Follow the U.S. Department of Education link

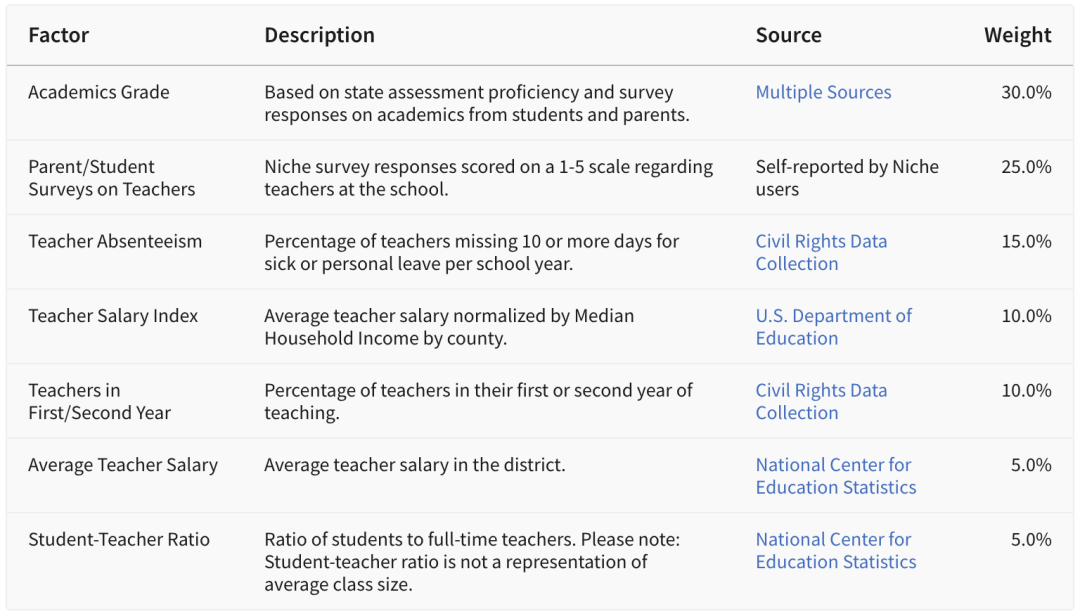click(833, 327)
